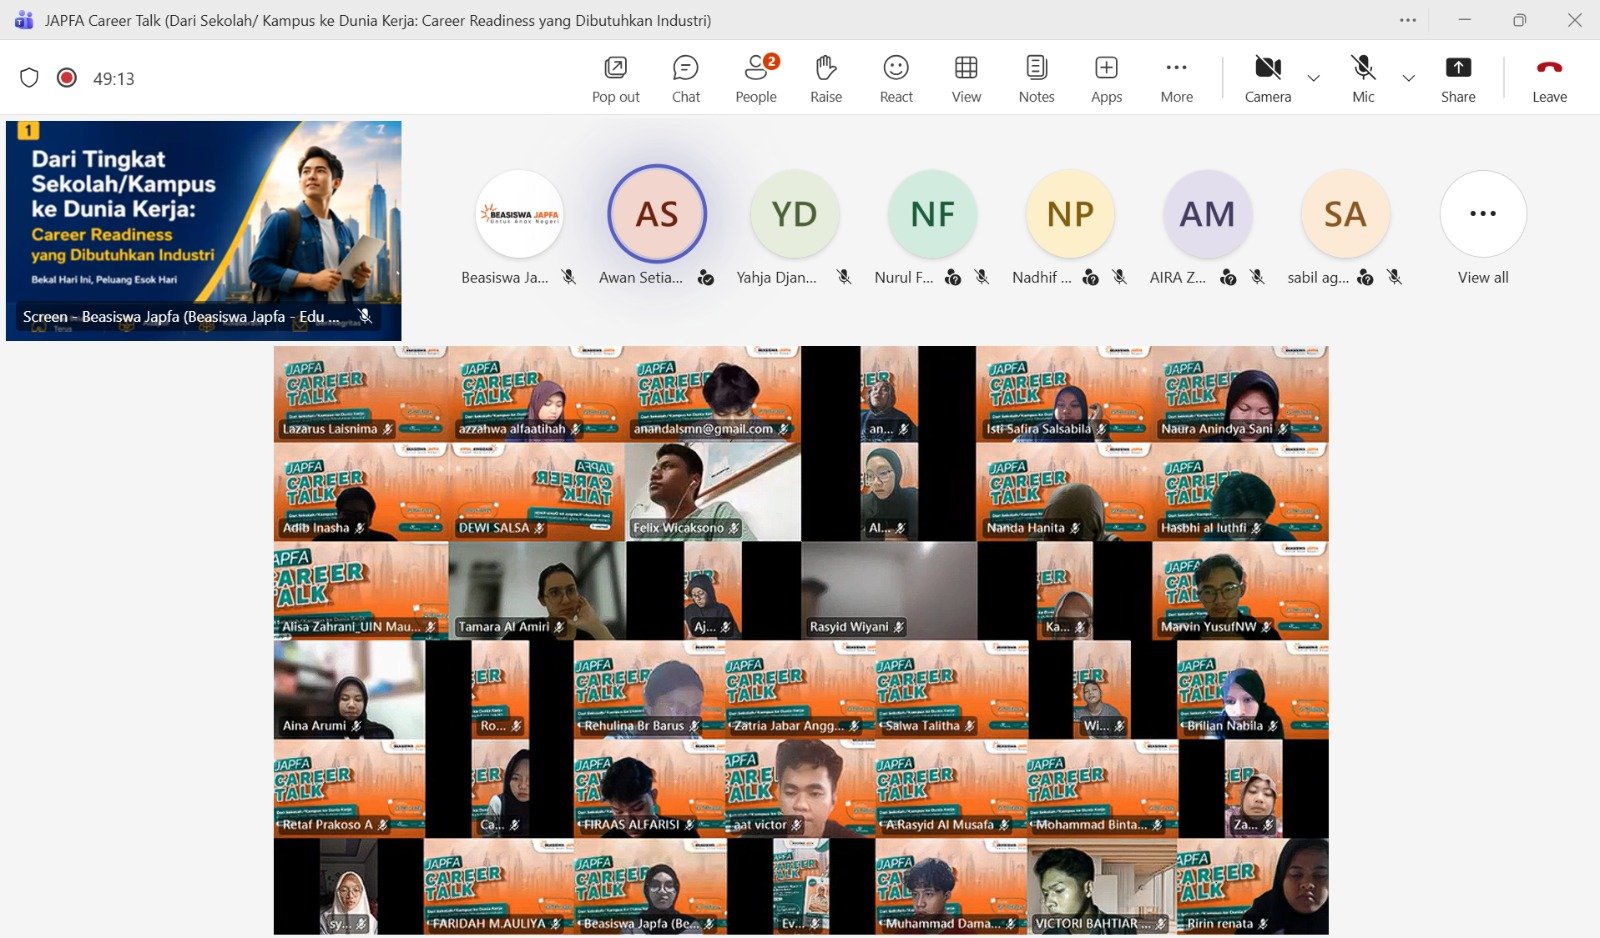Select sabil ag's SA avatar
1600x938 pixels.
pyautogui.click(x=1345, y=214)
